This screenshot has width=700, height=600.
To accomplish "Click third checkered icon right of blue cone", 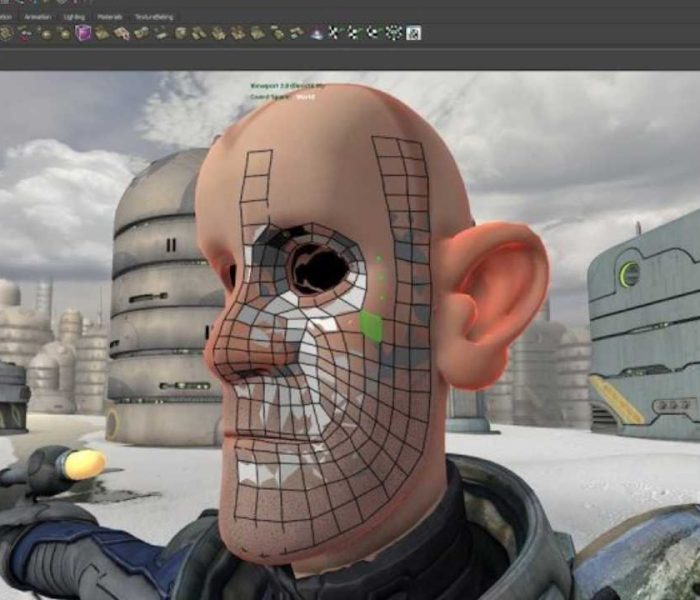I will pyautogui.click(x=374, y=33).
